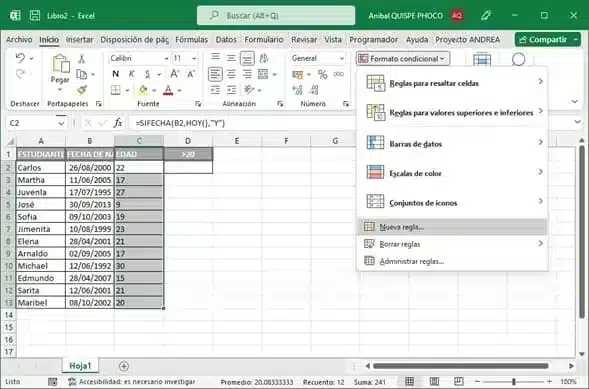Open Barras de datos submenu
589x389 pixels.
click(452, 143)
